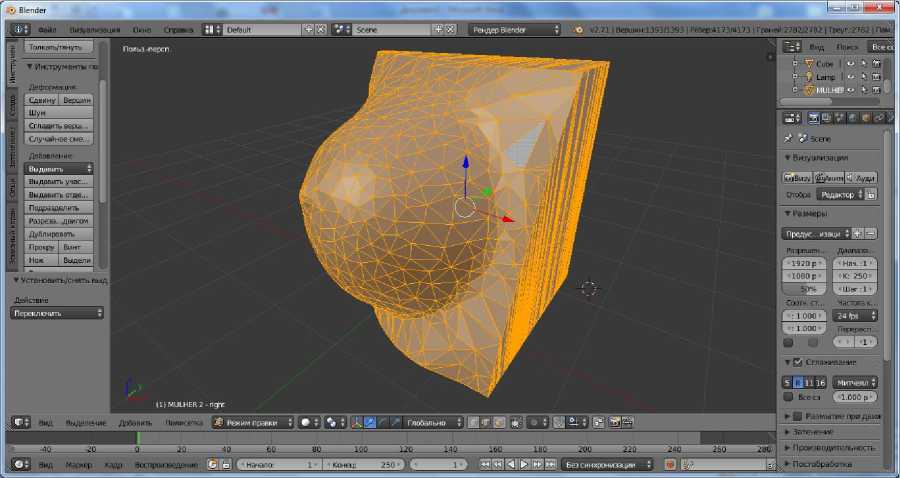Click the Lamp object icon in outliner

[x=808, y=76]
